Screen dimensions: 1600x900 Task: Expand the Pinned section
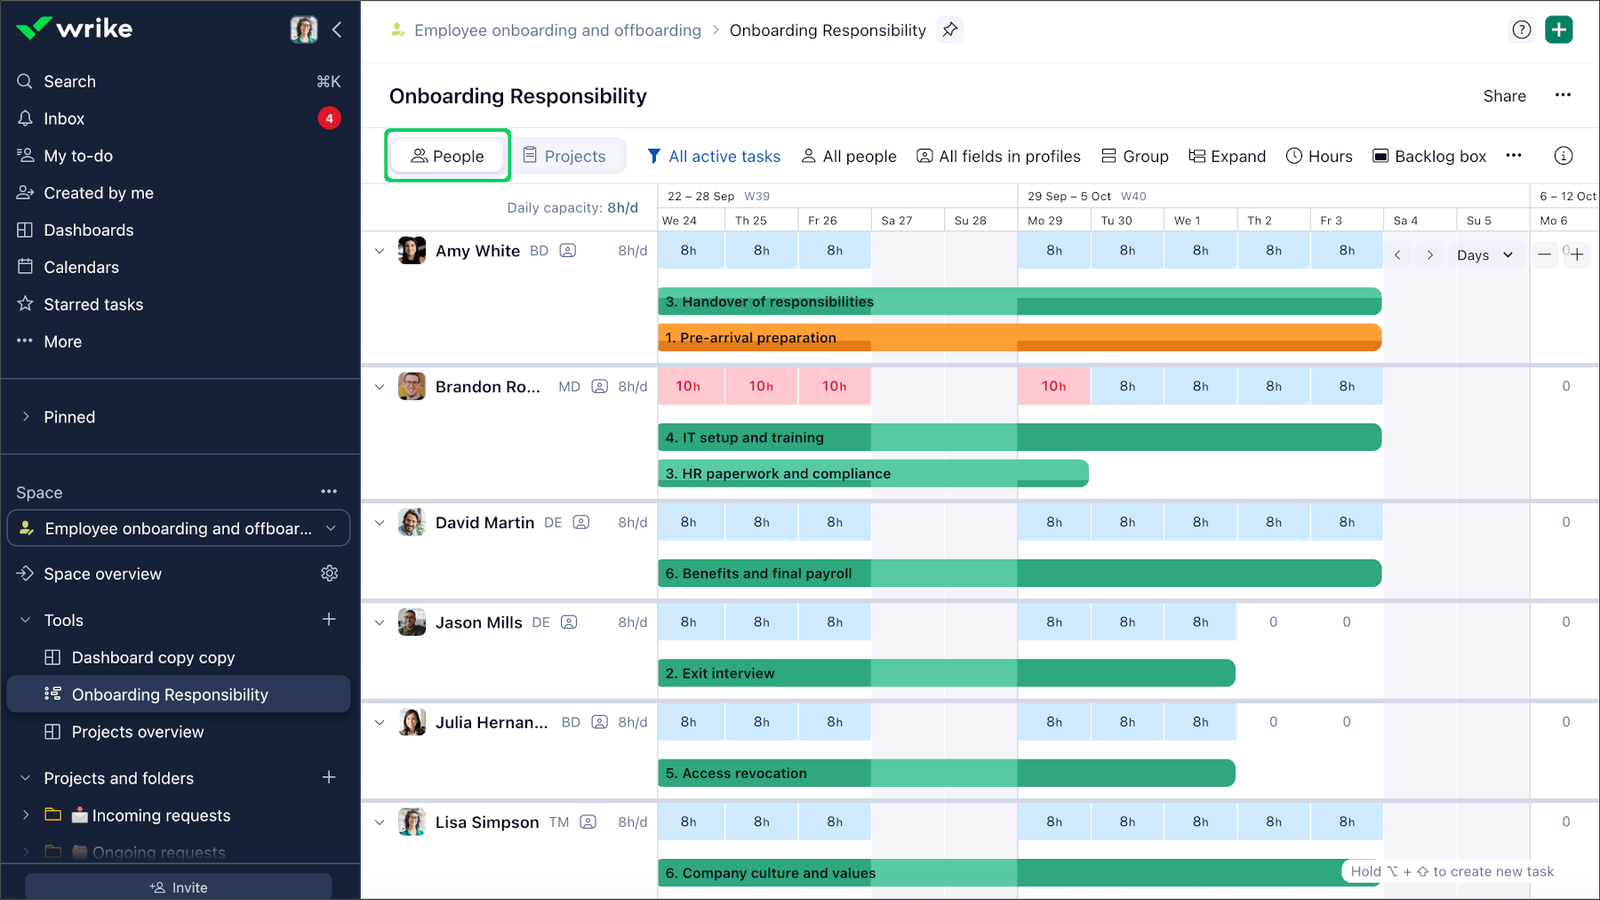point(26,417)
